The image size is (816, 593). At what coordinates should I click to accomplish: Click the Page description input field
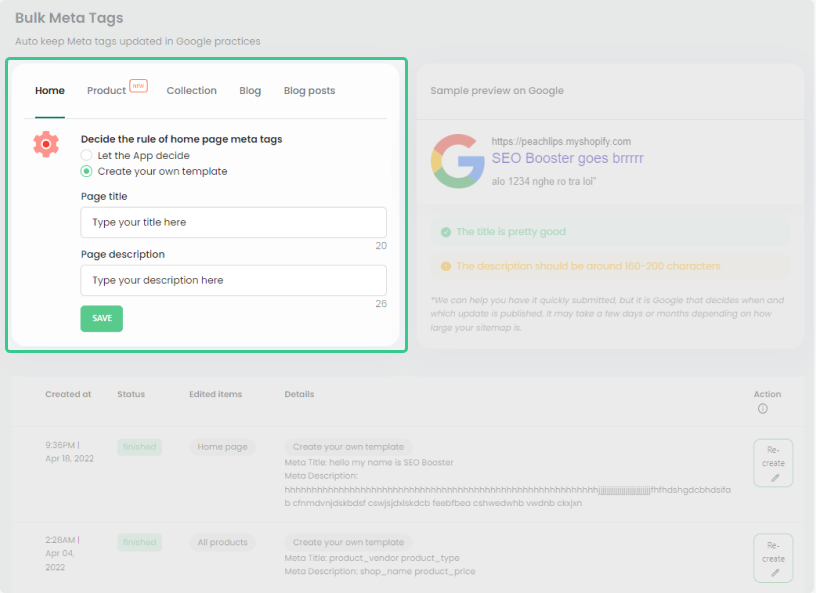(x=233, y=280)
